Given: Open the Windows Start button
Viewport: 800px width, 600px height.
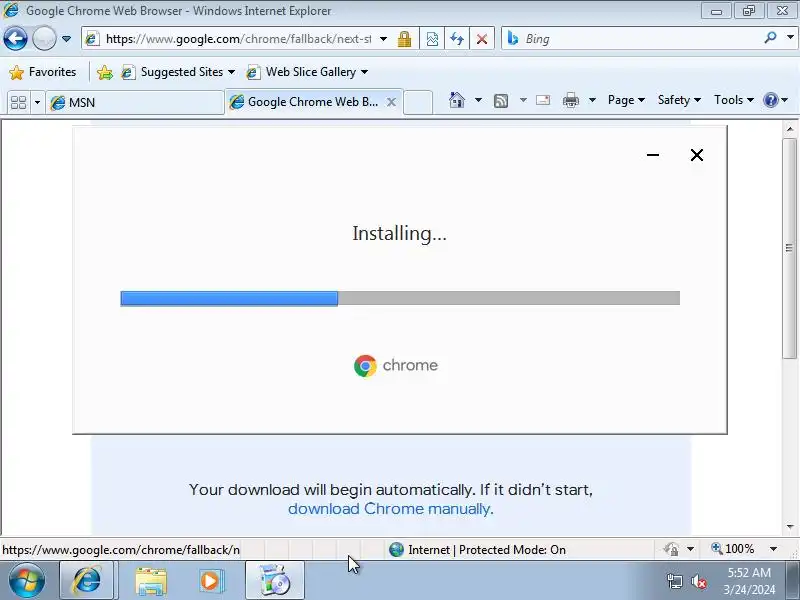Looking at the screenshot, I should click(27, 581).
